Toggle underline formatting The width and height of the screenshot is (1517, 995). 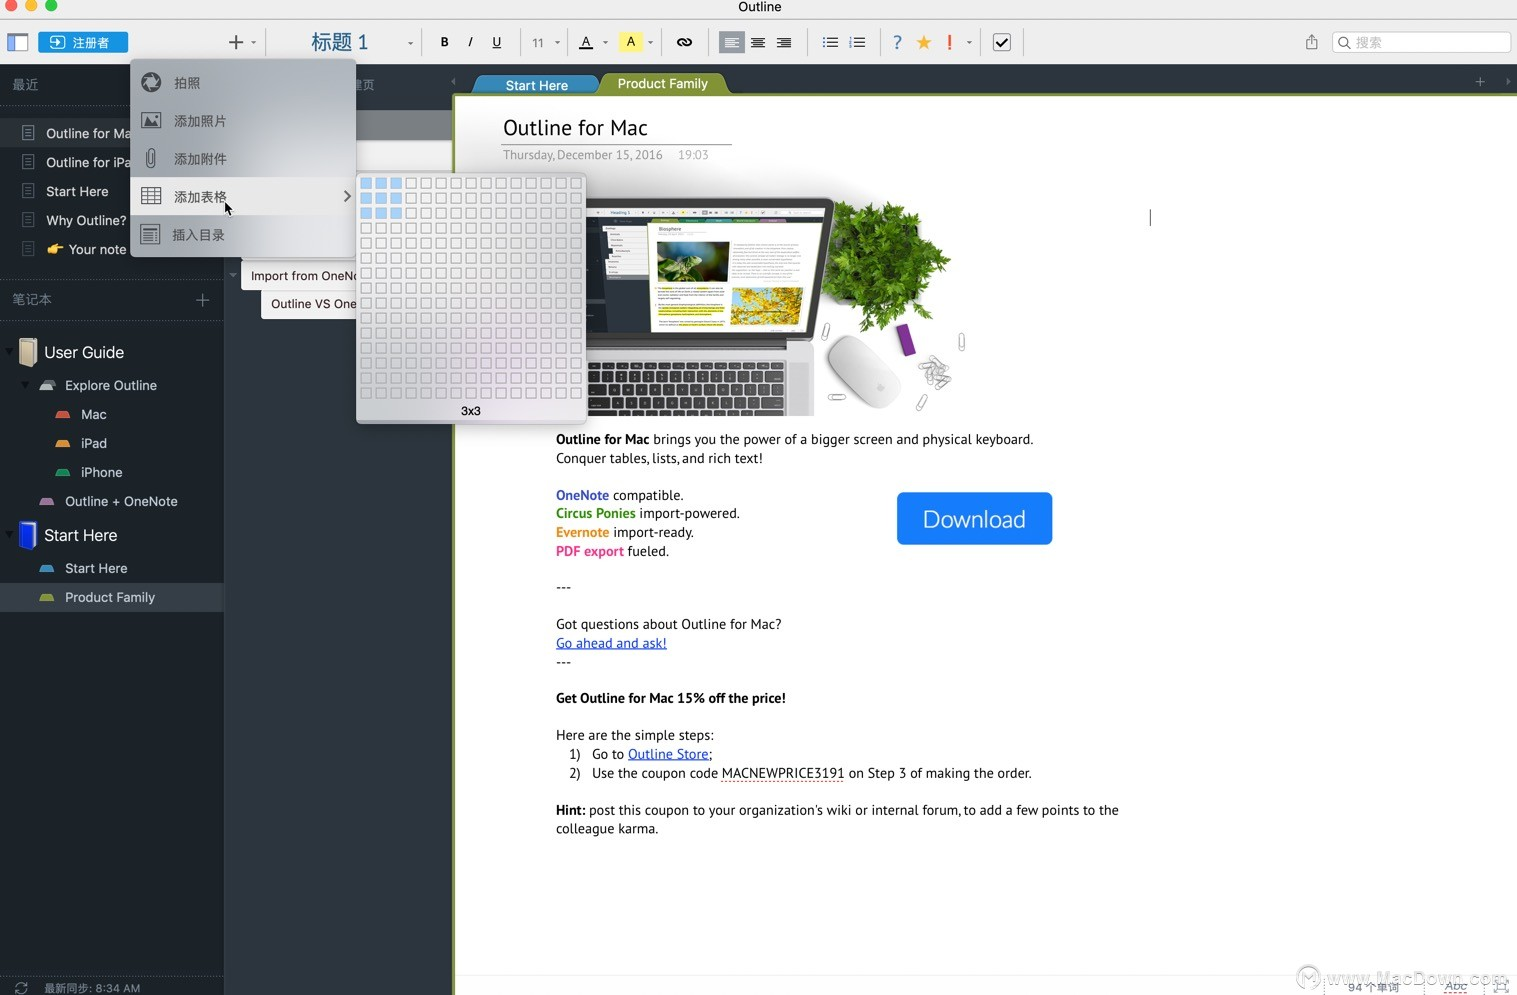pyautogui.click(x=496, y=42)
